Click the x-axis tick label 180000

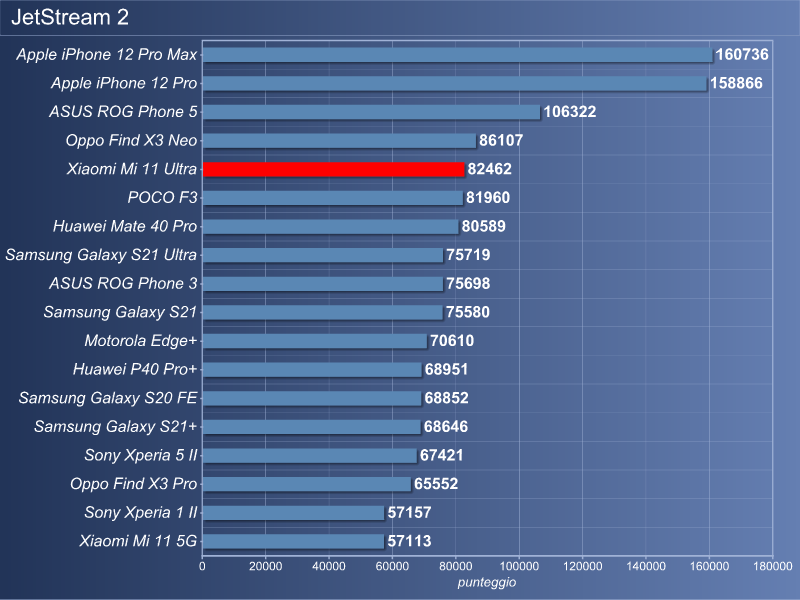point(772,566)
